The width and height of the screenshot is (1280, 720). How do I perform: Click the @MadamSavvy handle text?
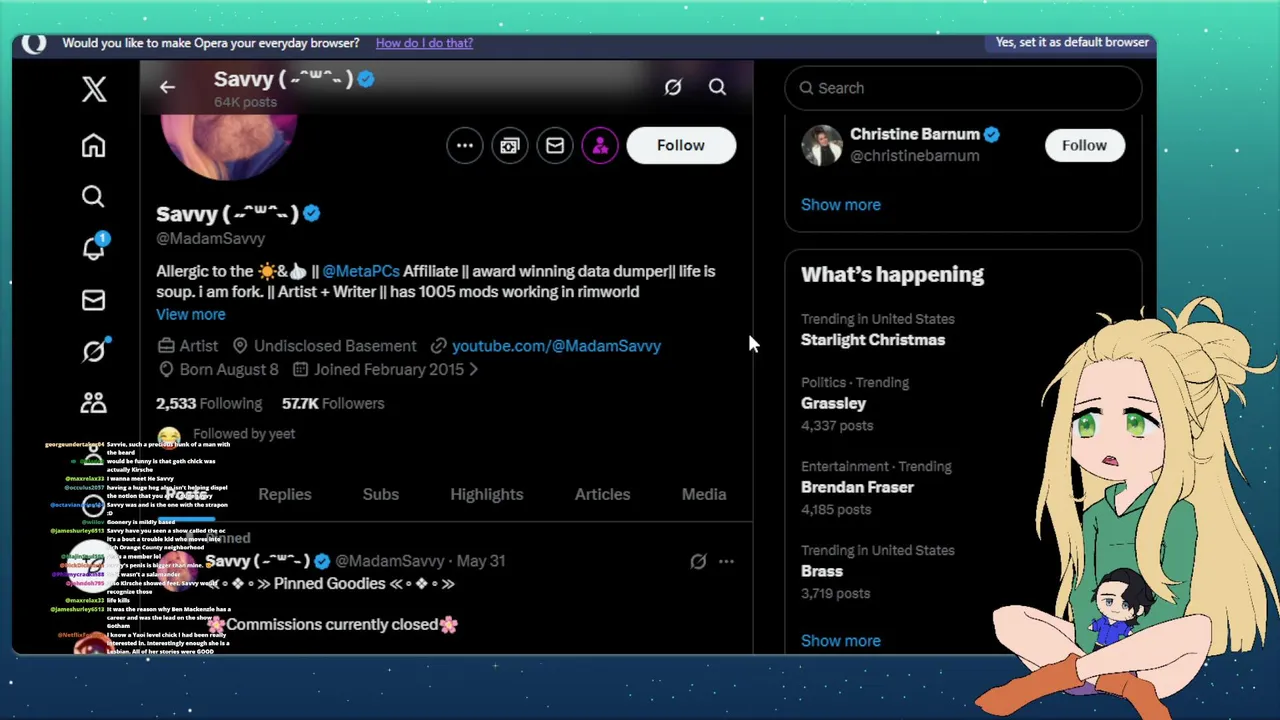click(x=210, y=239)
